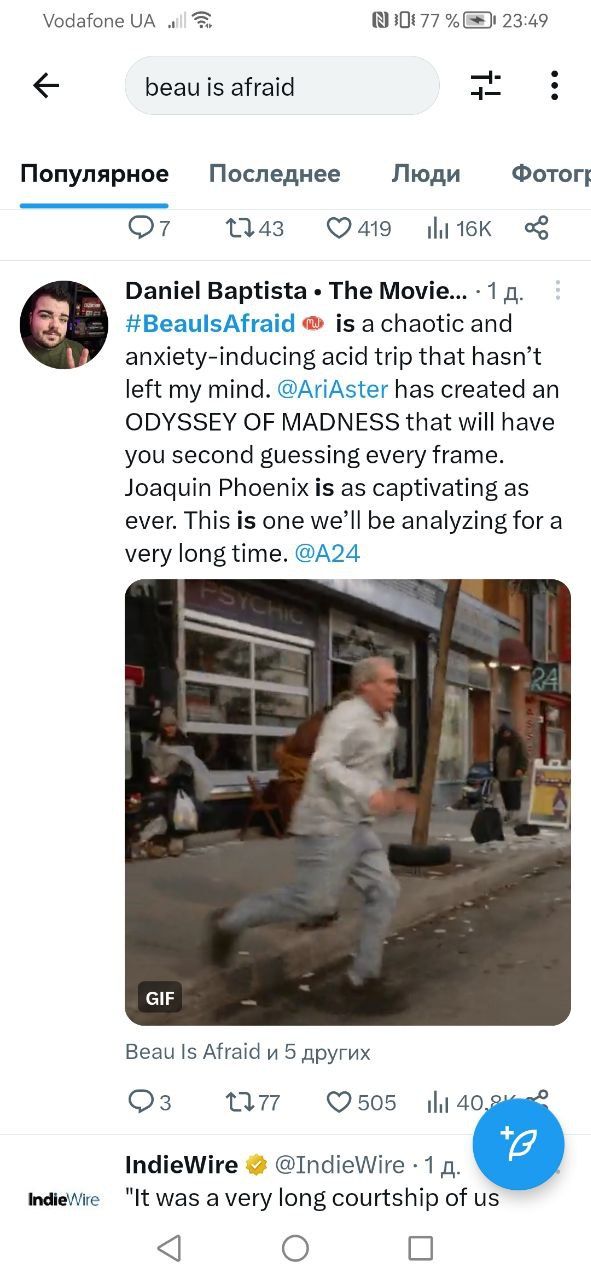Open the @A24 mention link

(x=328, y=554)
